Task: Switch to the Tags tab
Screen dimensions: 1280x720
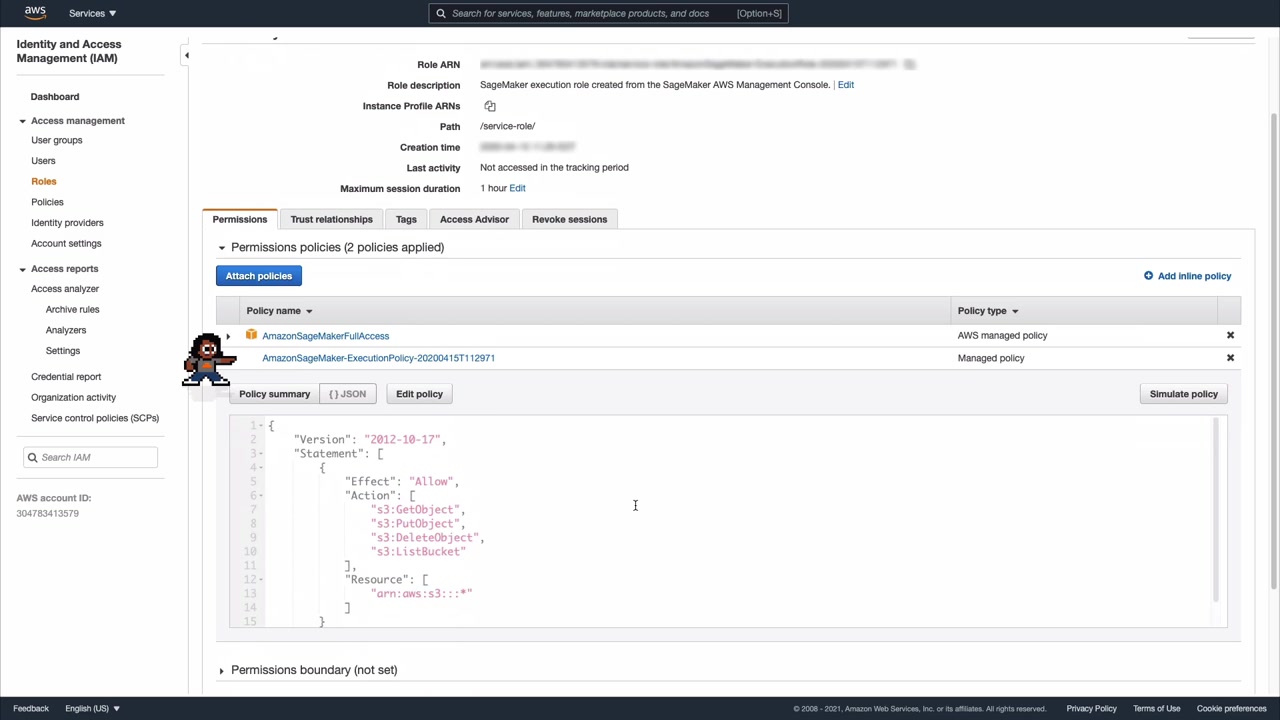Action: [x=406, y=219]
